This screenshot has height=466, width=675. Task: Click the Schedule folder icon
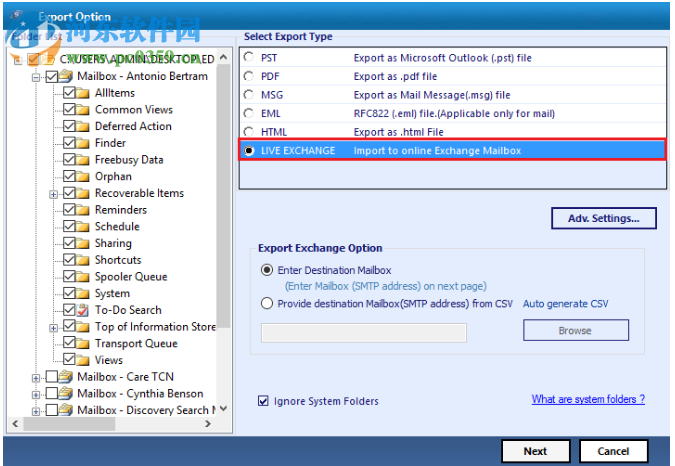click(x=83, y=226)
